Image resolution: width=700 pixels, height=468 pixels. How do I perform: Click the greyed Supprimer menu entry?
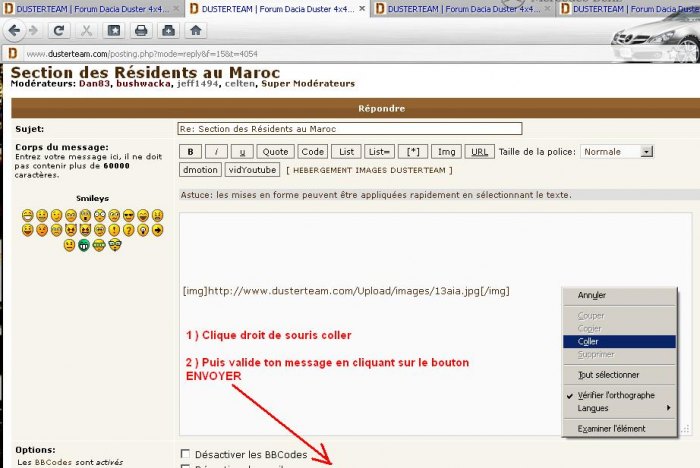pos(619,355)
